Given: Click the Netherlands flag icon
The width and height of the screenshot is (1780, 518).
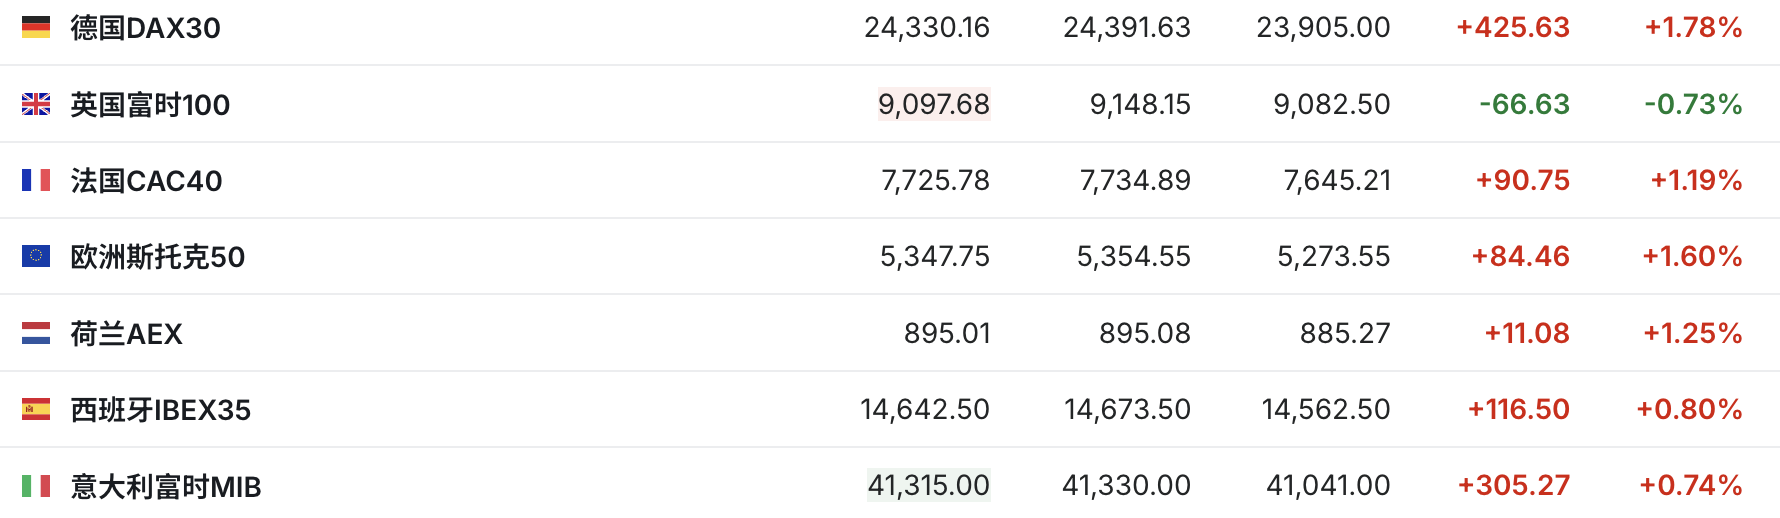Looking at the screenshot, I should tap(36, 333).
